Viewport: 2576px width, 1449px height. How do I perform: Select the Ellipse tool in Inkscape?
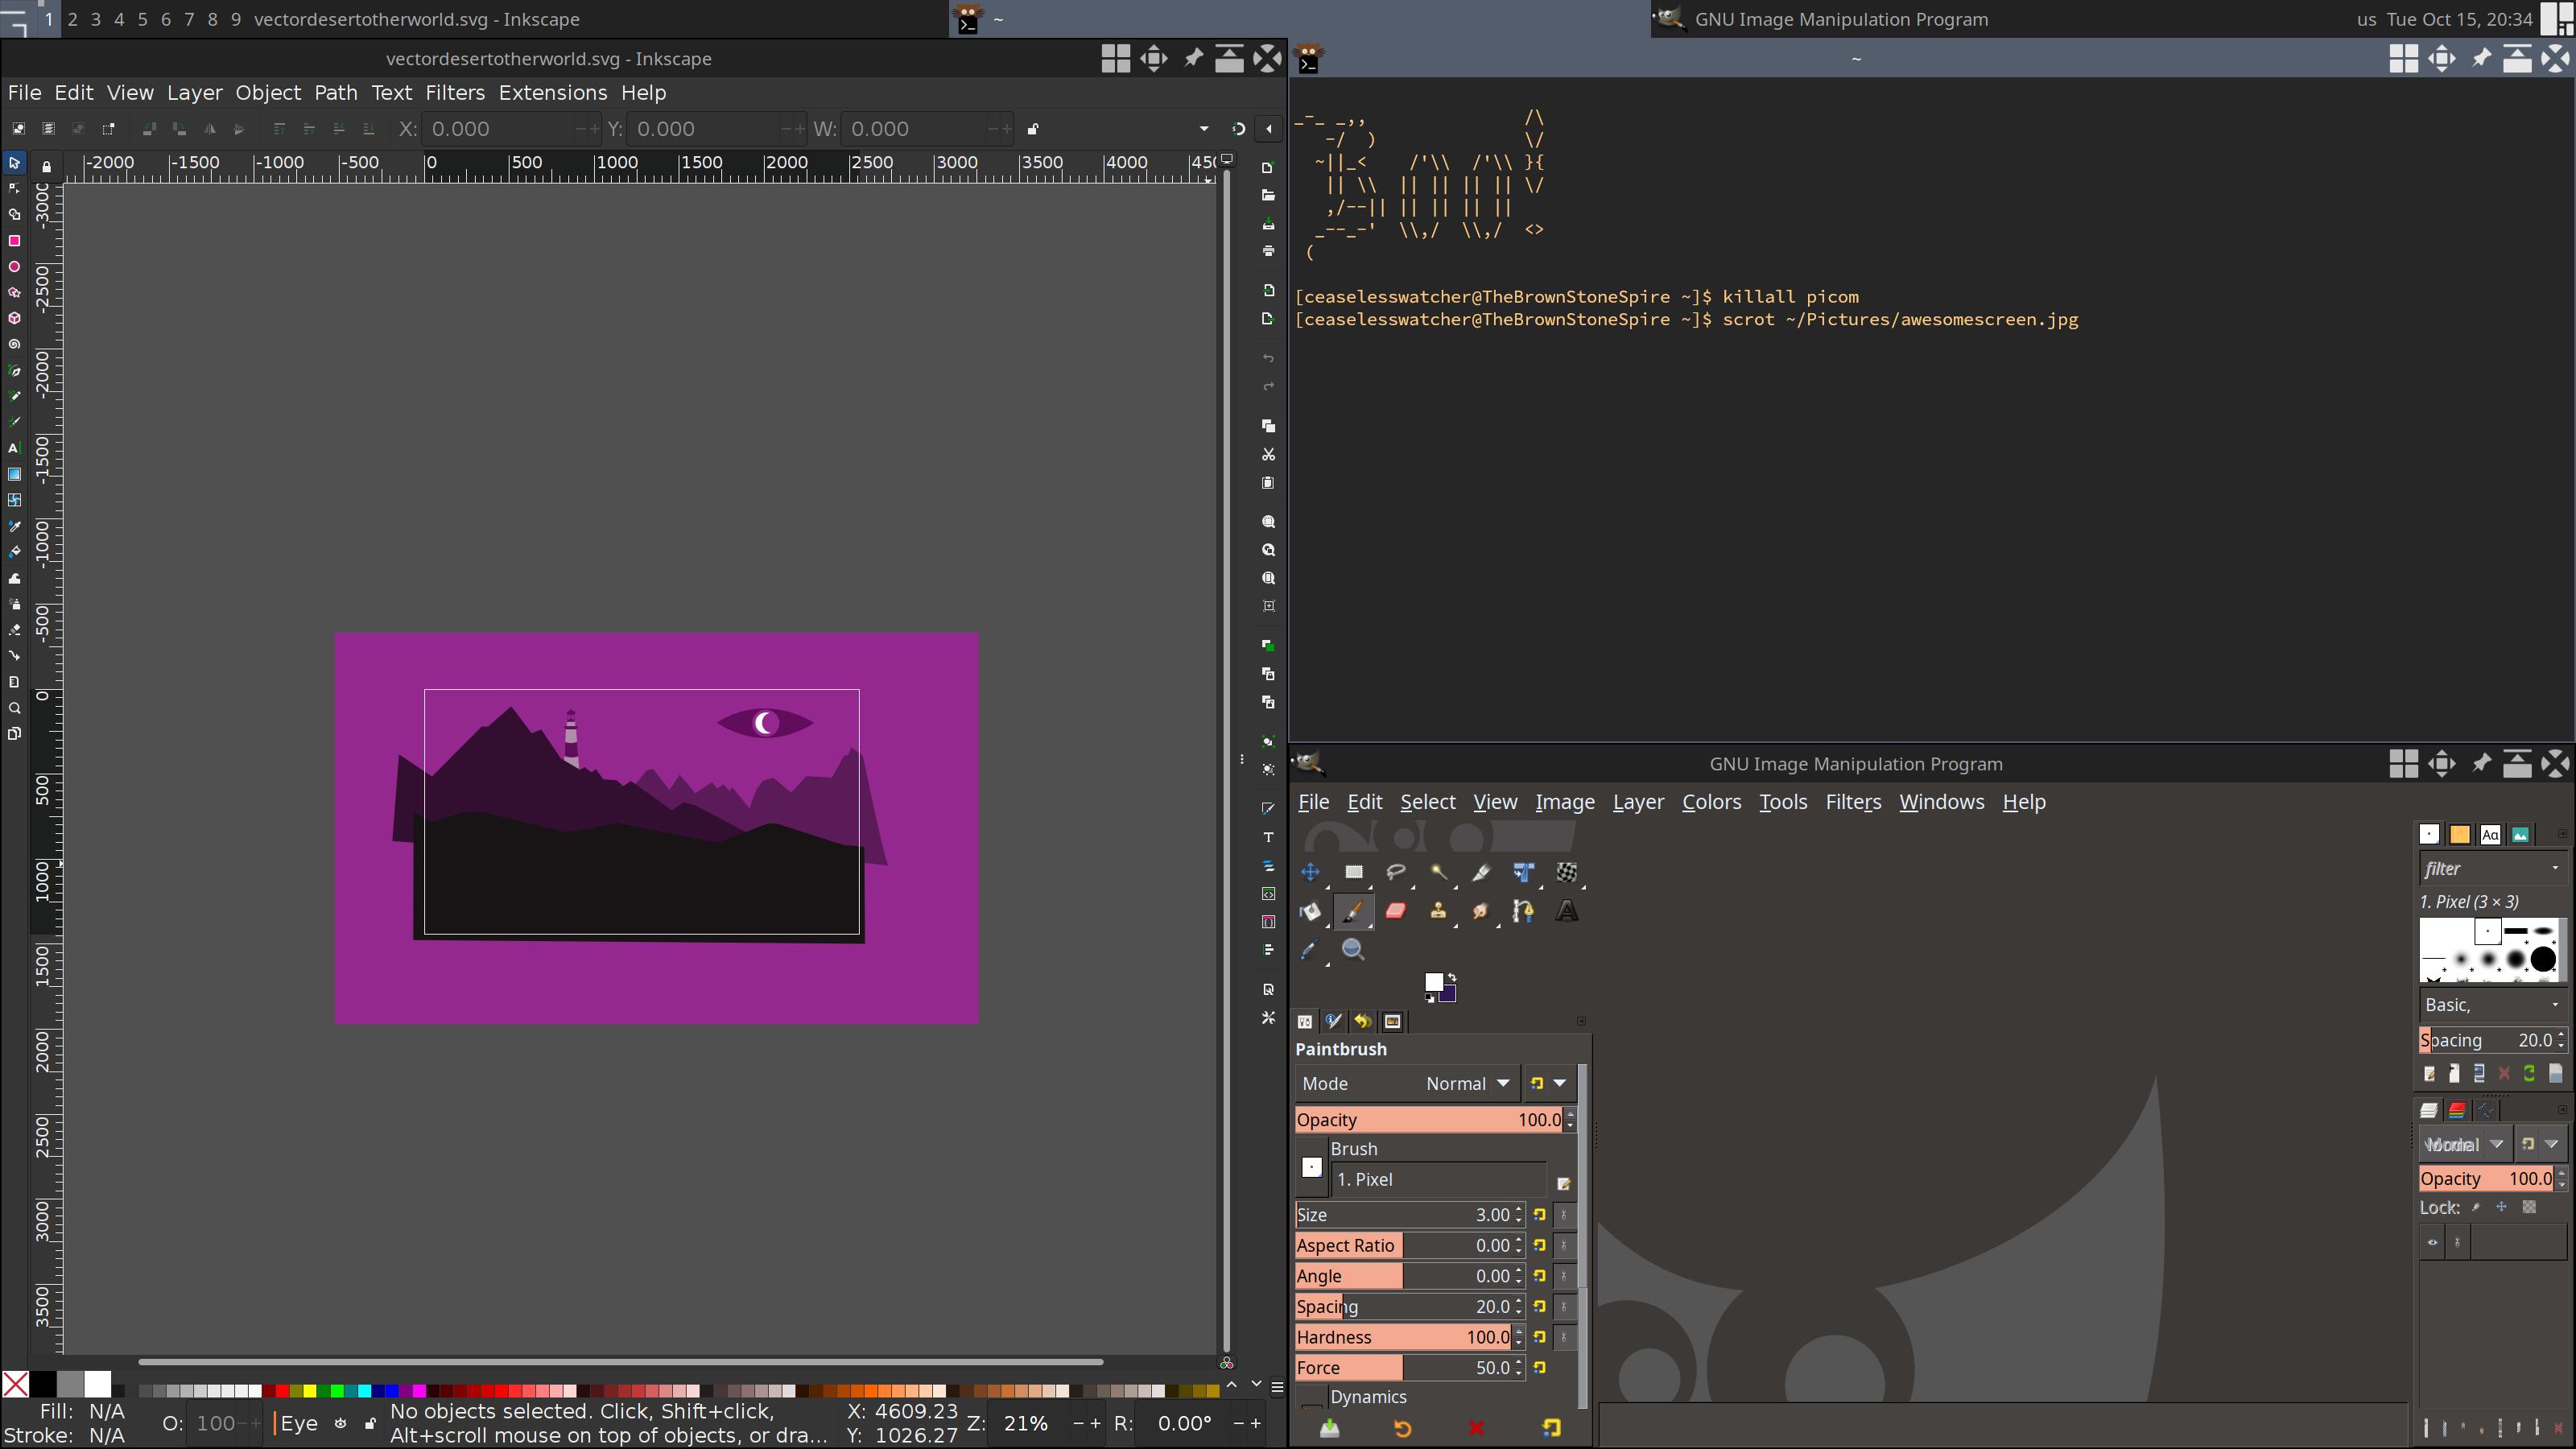point(14,266)
